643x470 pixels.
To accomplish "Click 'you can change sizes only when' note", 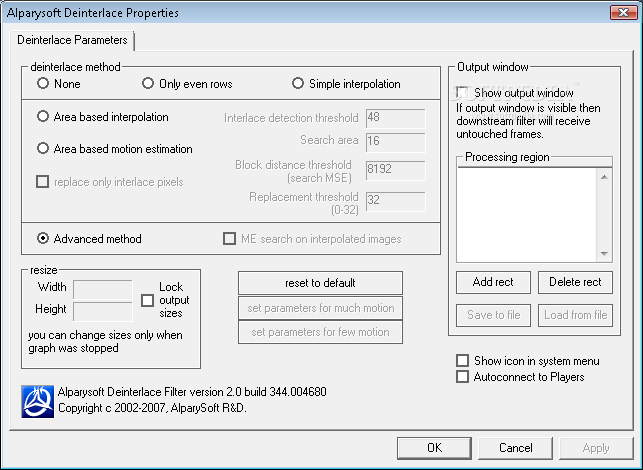I will click(x=105, y=335).
